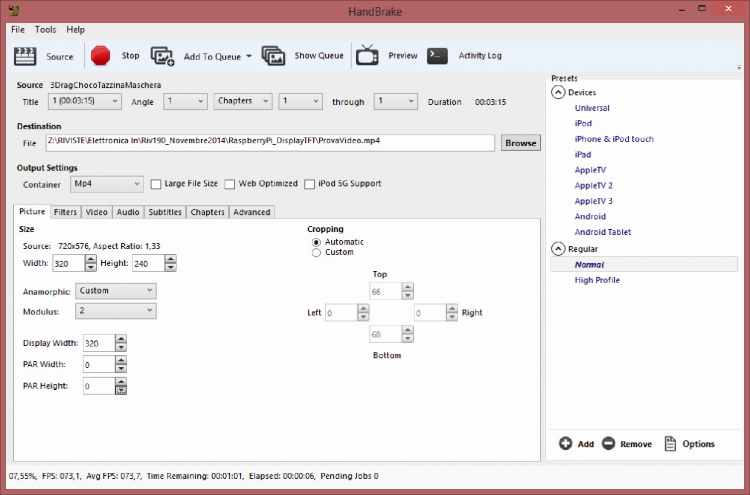
Task: Select the AppleTV 3 preset
Action: tap(594, 201)
